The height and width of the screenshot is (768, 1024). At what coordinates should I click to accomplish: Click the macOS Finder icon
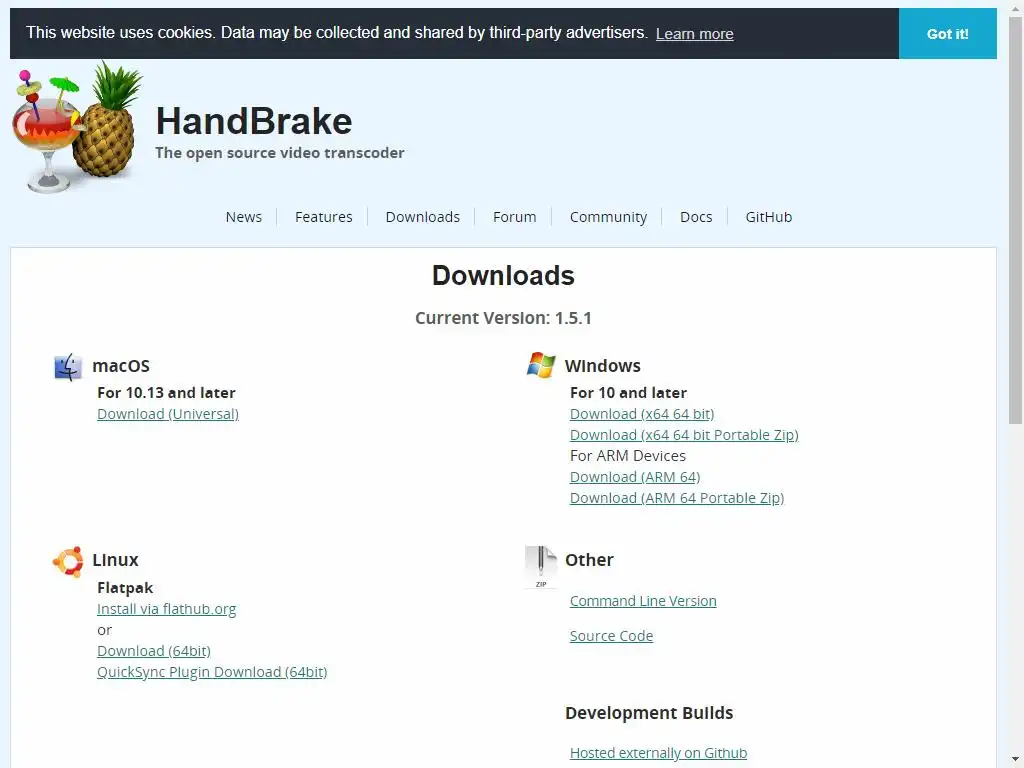click(x=68, y=367)
